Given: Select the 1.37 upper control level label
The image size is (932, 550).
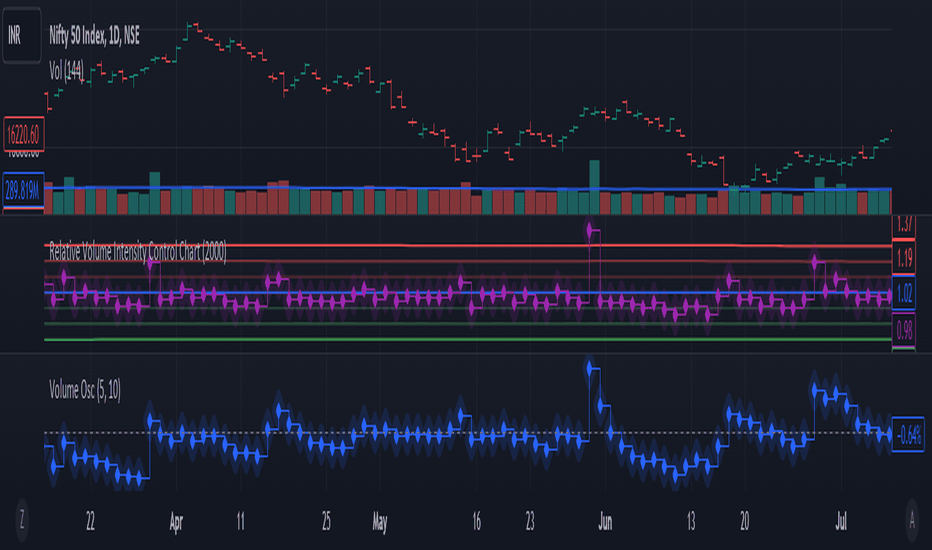Looking at the screenshot, I should click(x=904, y=226).
